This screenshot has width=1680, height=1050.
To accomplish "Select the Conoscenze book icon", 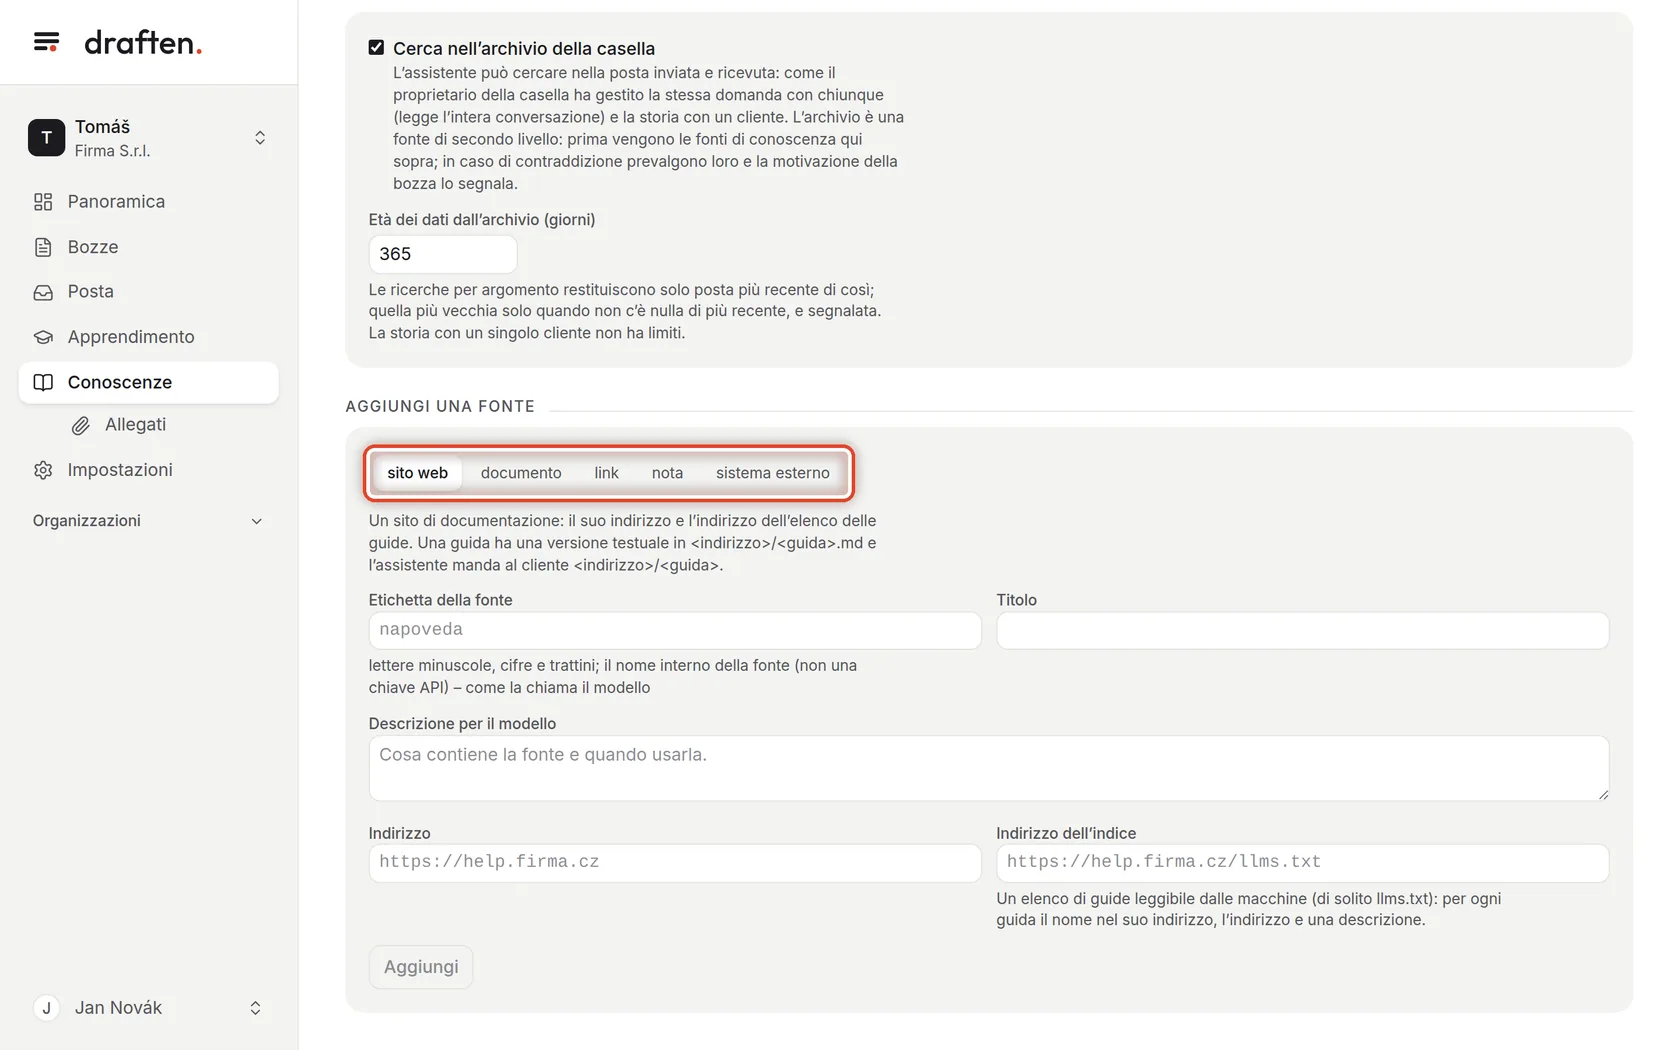I will [43, 382].
